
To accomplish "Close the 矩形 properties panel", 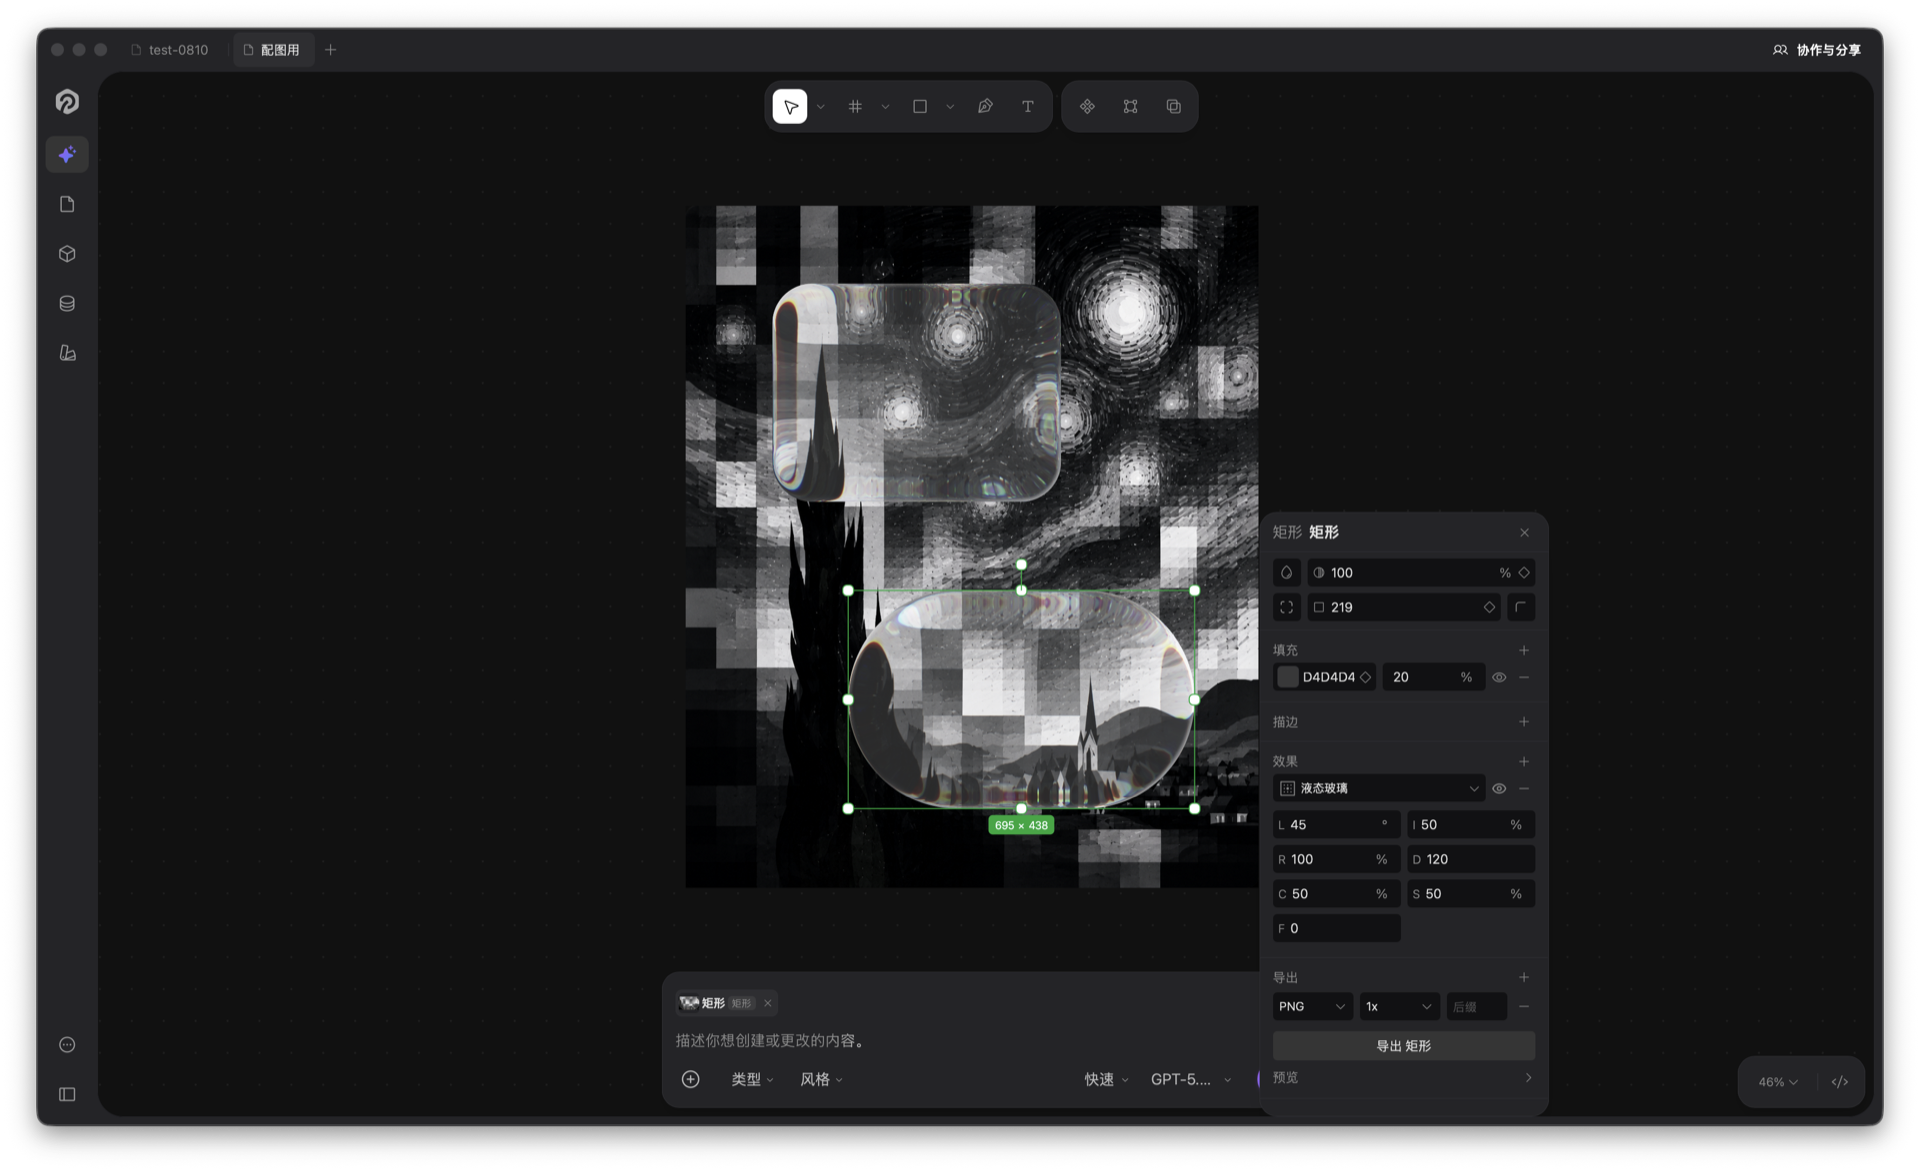I will [1524, 533].
